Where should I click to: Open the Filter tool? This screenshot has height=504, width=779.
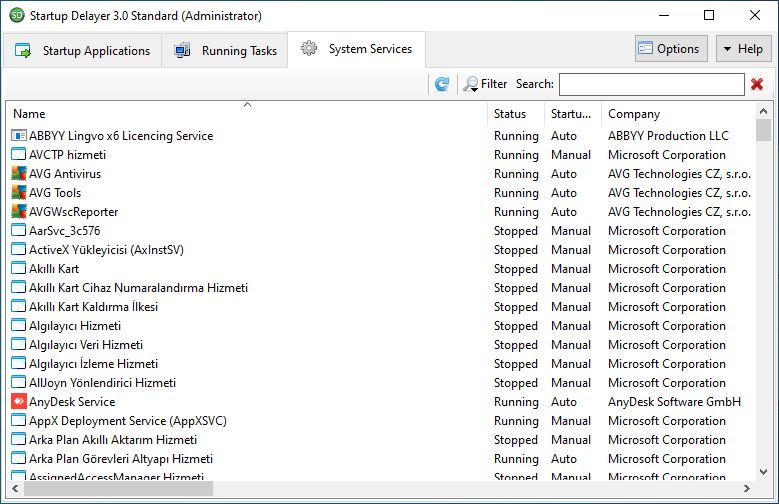[485, 84]
